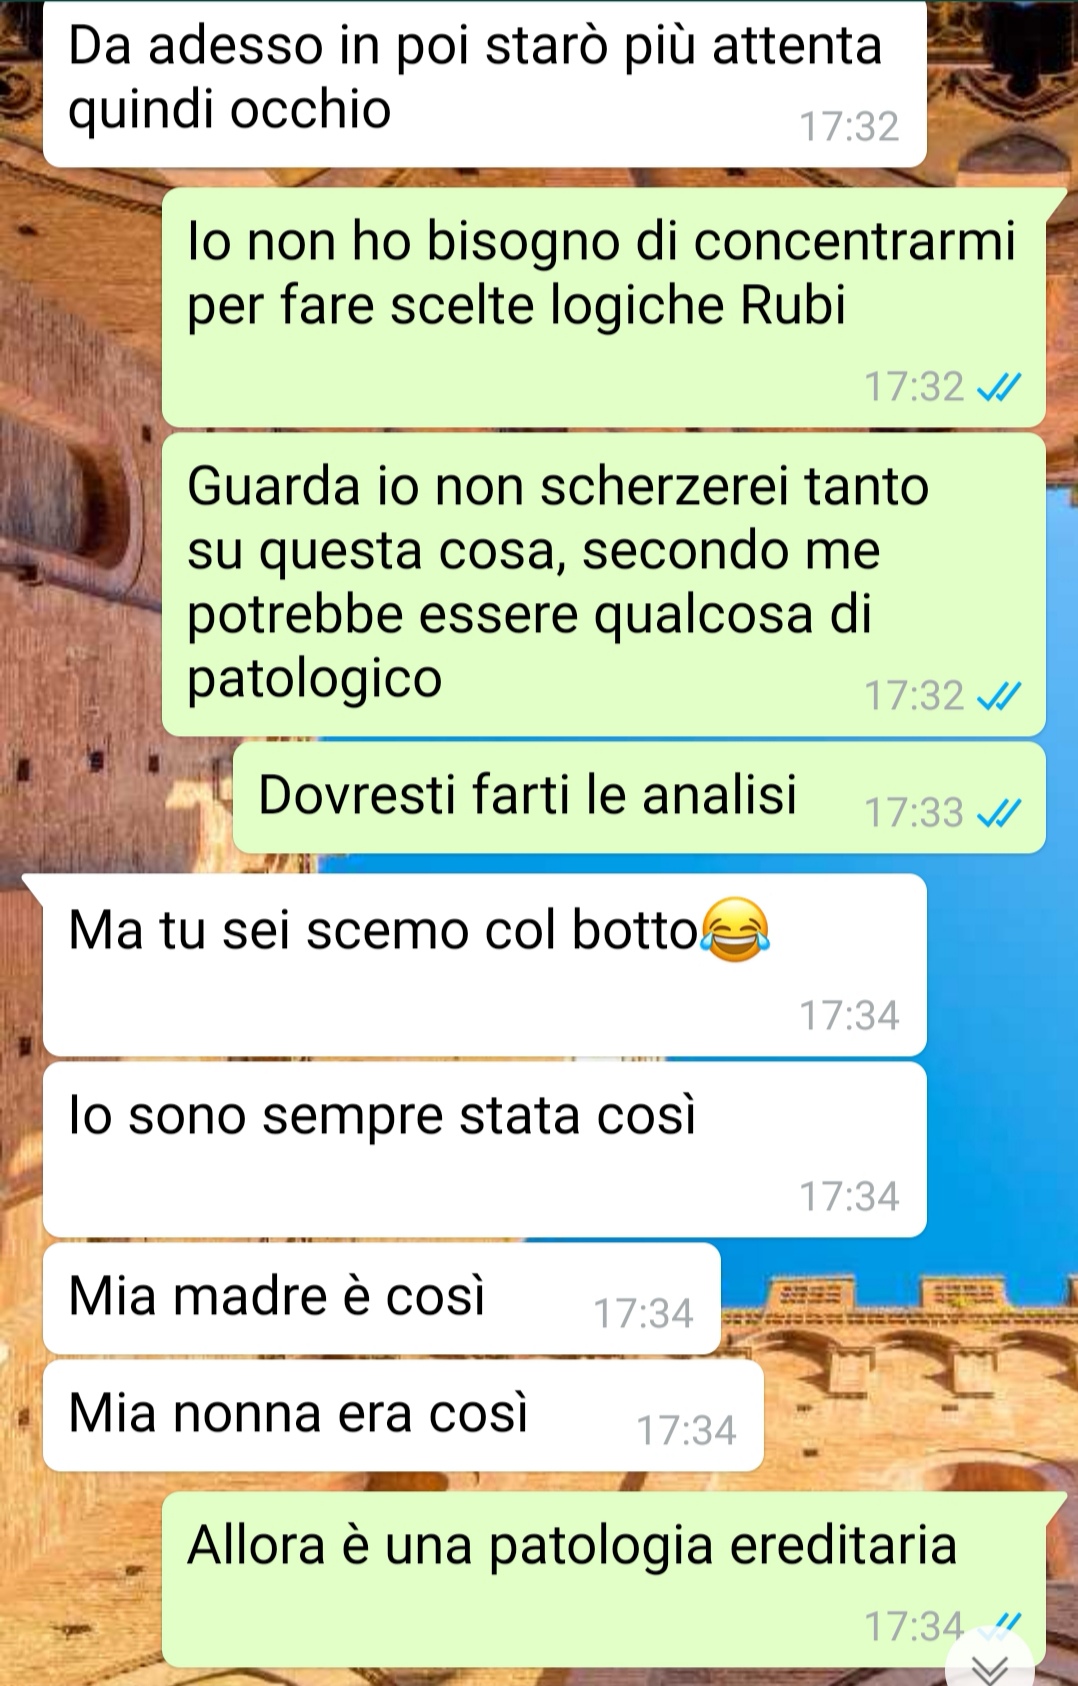Tap 17:32 timestamp on 'quindi occhio' message

[x=849, y=127]
